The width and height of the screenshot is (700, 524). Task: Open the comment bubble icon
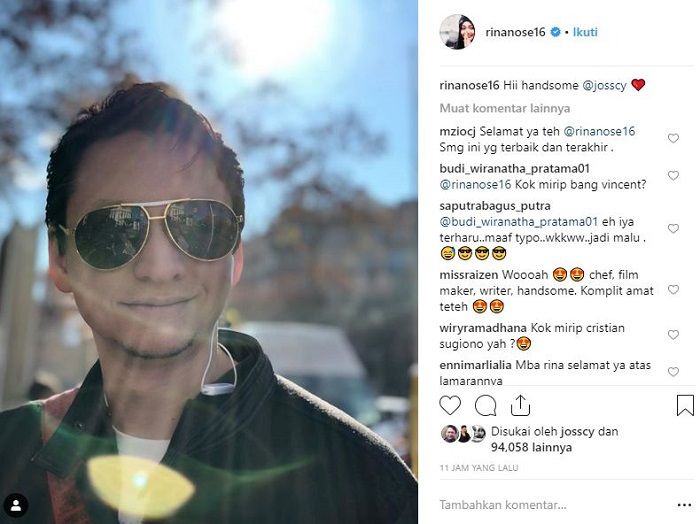[486, 405]
